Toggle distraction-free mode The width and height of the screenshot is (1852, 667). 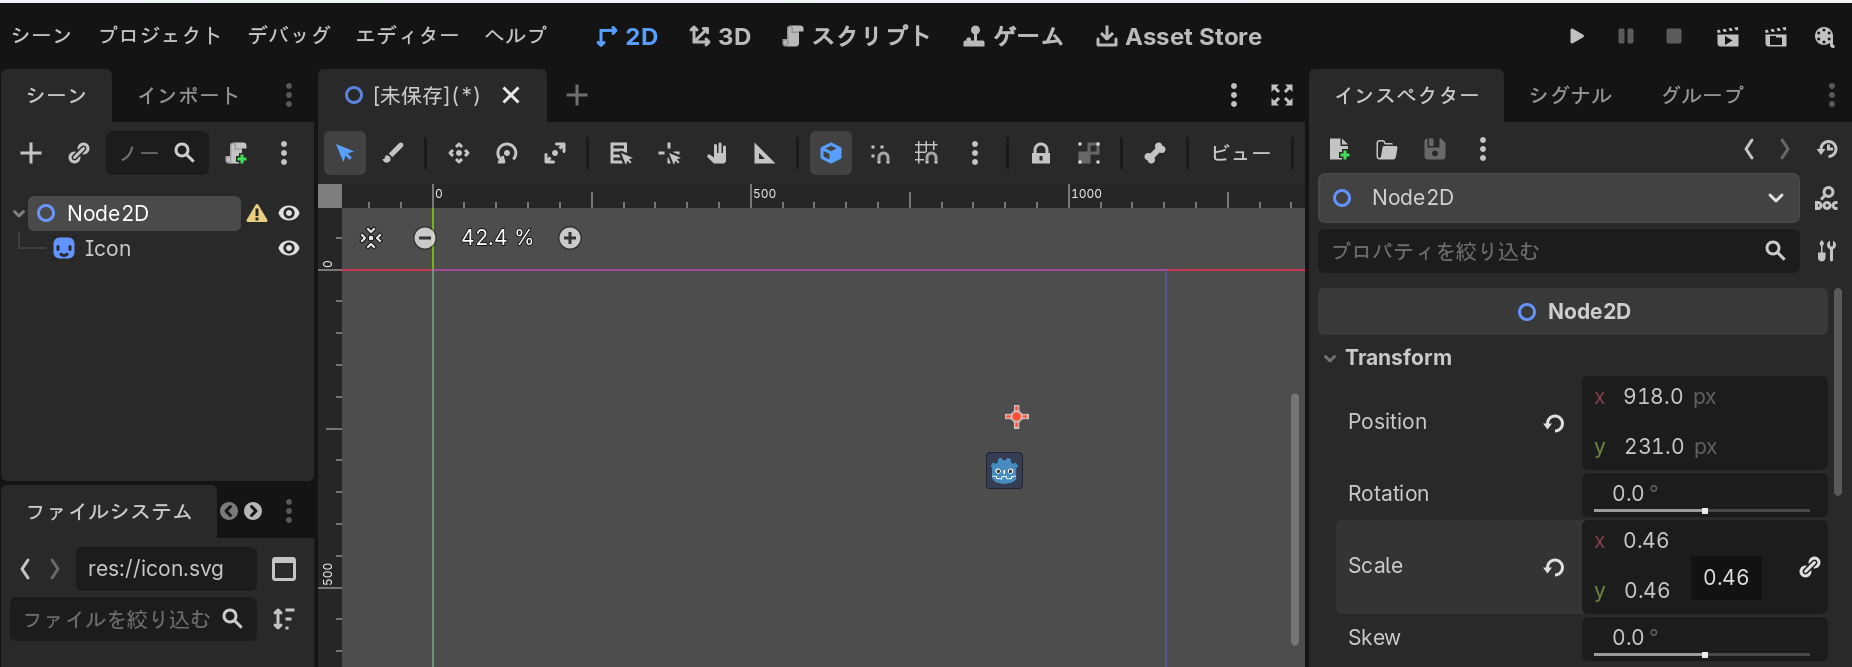(x=1282, y=95)
